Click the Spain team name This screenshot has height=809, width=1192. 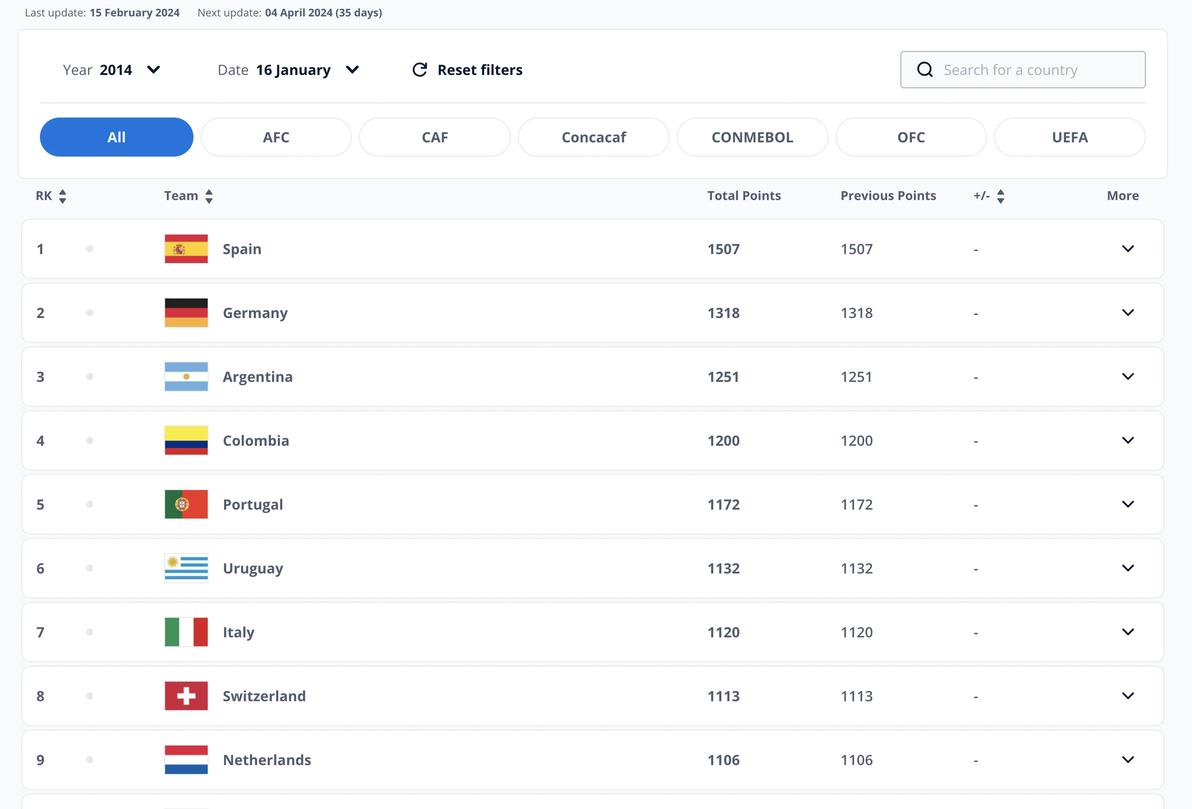point(242,249)
